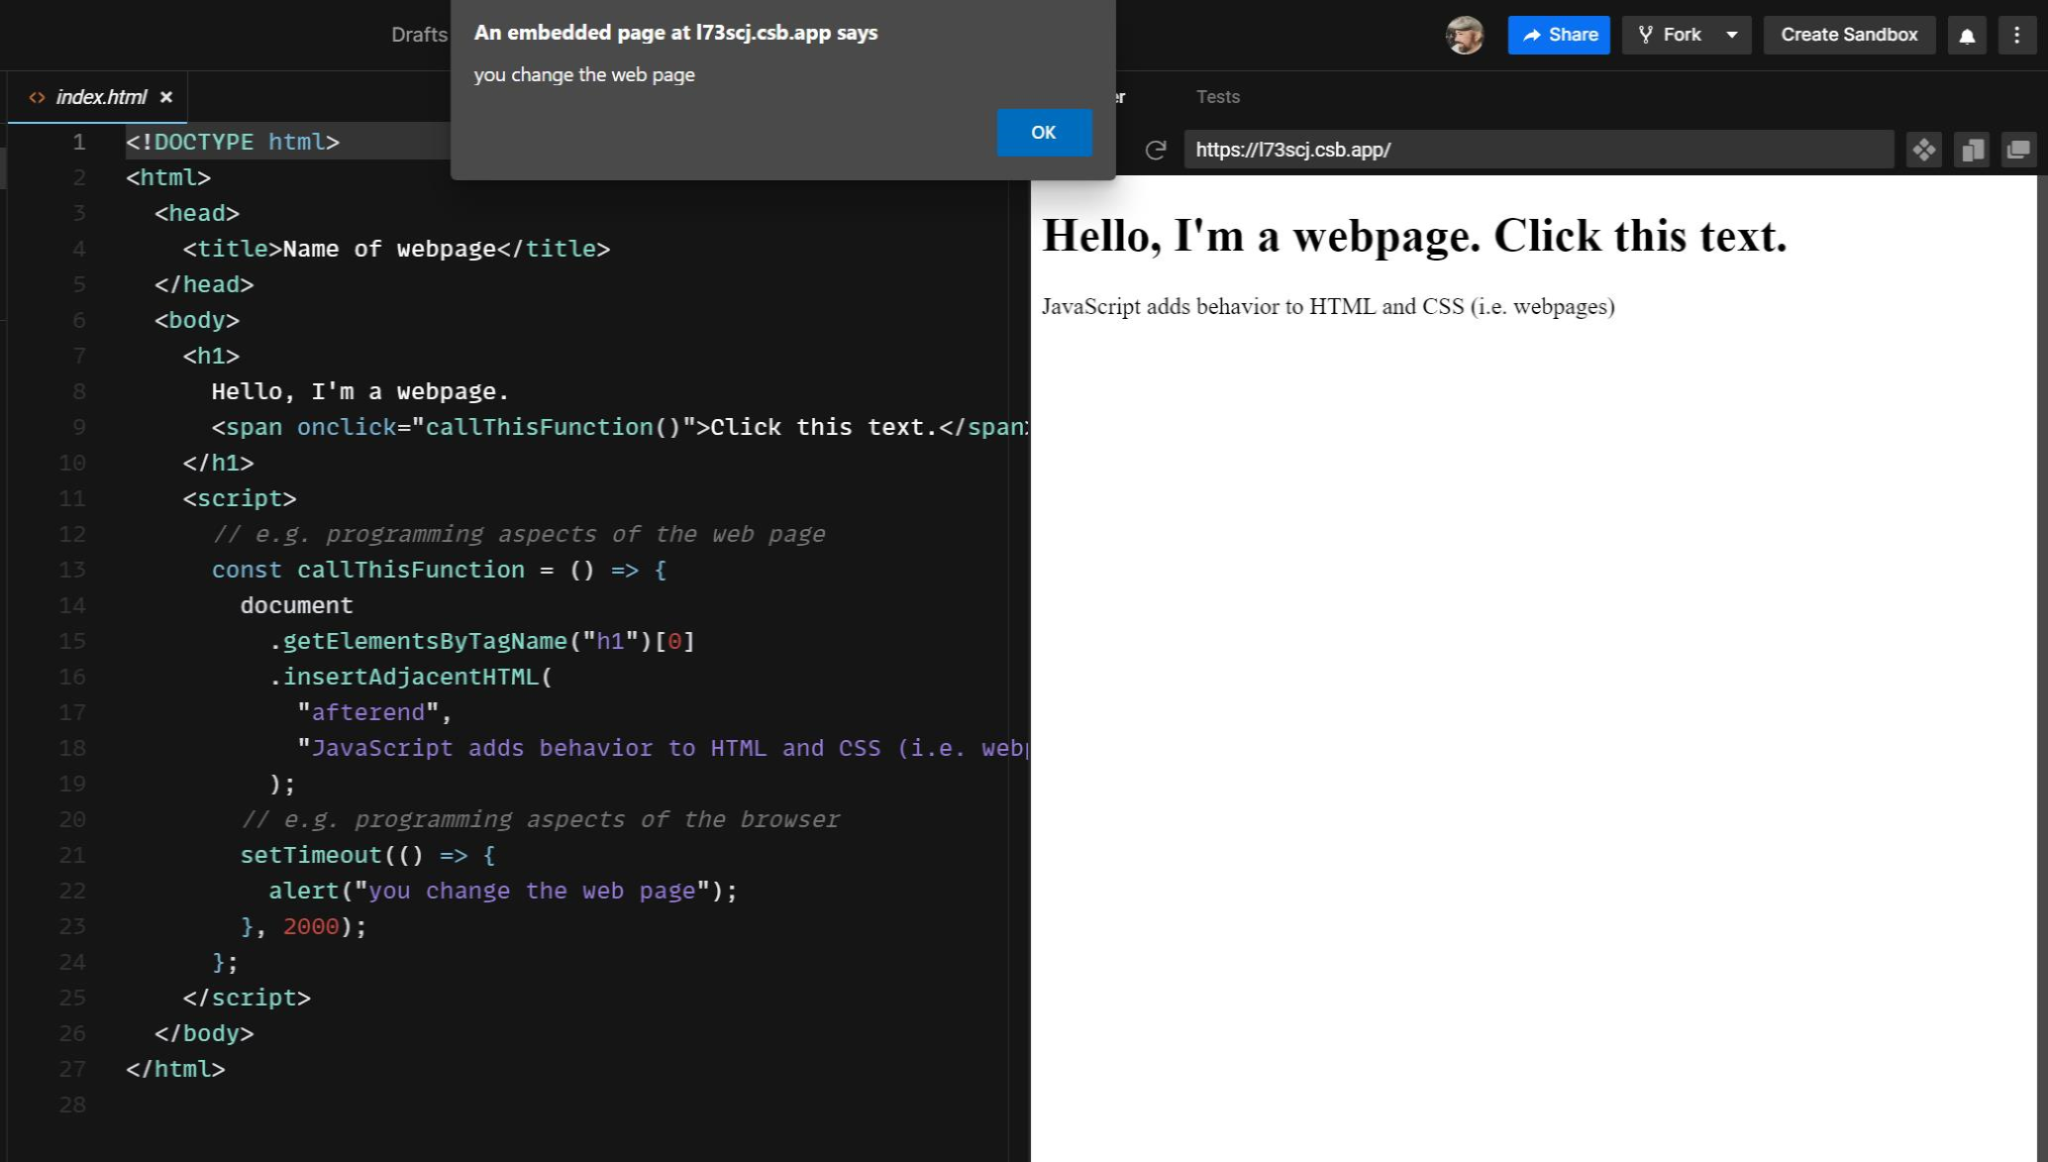The image size is (2048, 1162).
Task: Click the user avatar picture
Action: pos(1464,35)
